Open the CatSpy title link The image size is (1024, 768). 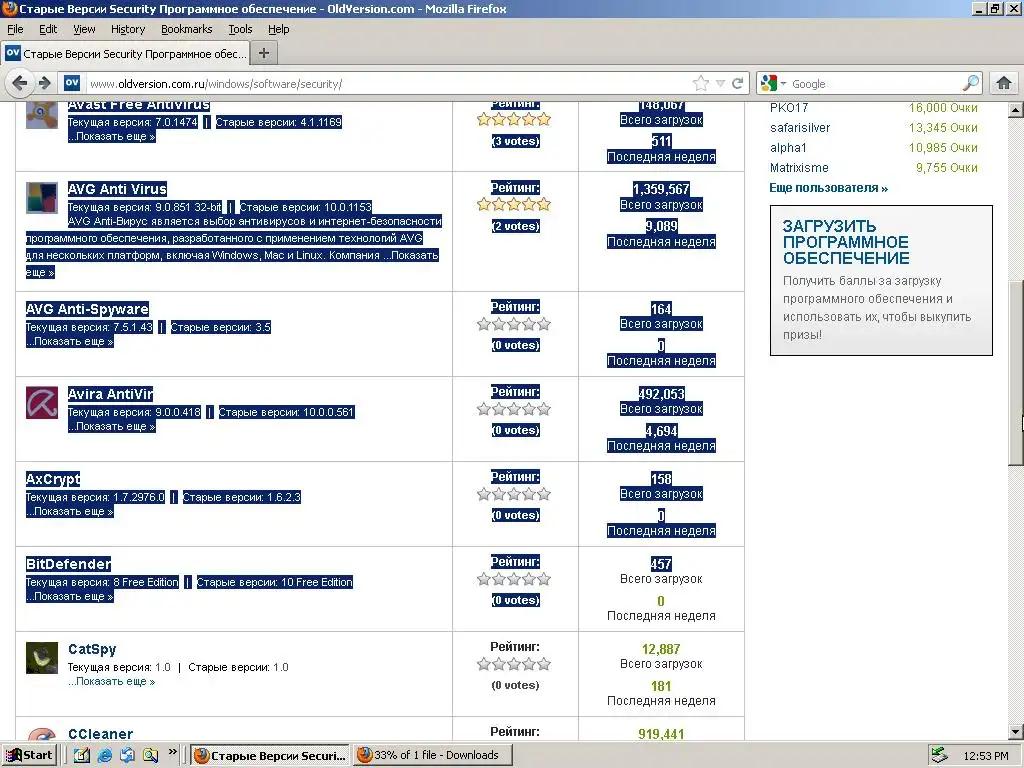(x=92, y=649)
